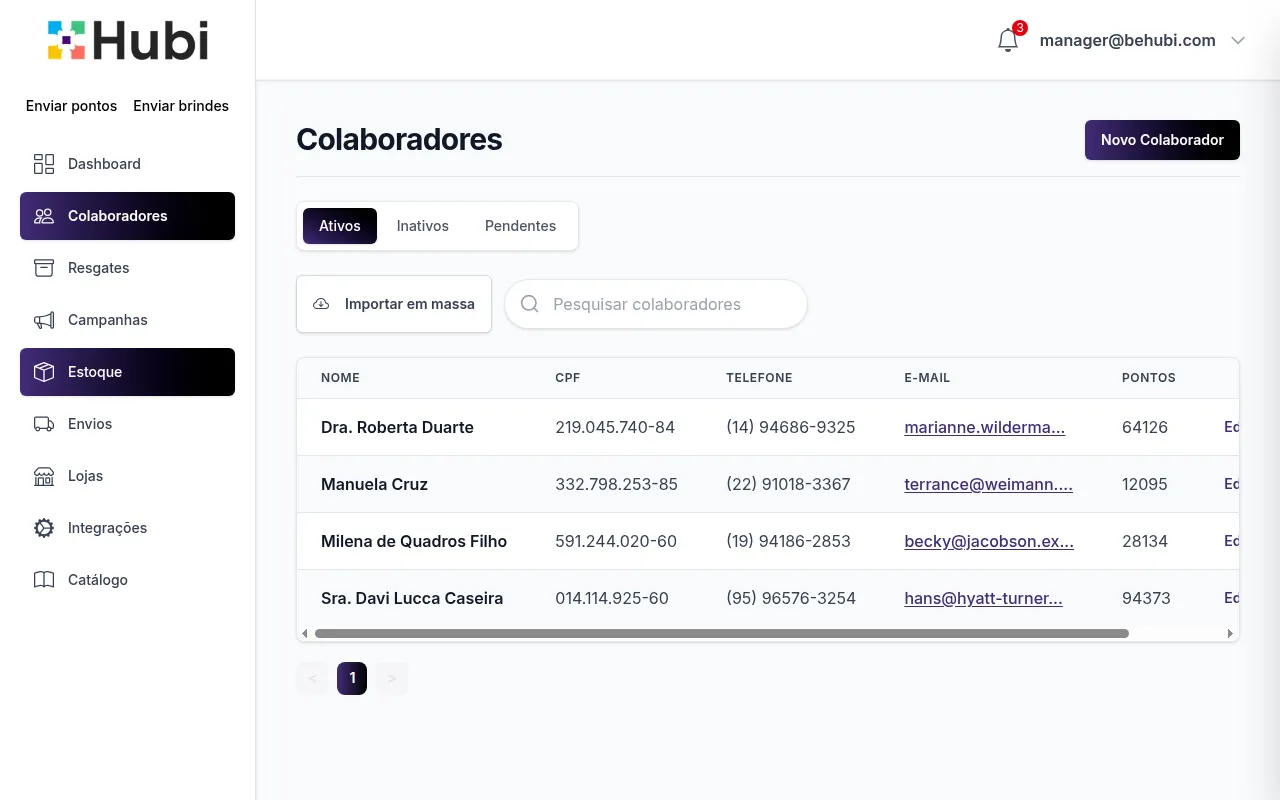Expand the manager@behubi.com account menu
Screen dimensions: 1280x800
pyautogui.click(x=1127, y=40)
